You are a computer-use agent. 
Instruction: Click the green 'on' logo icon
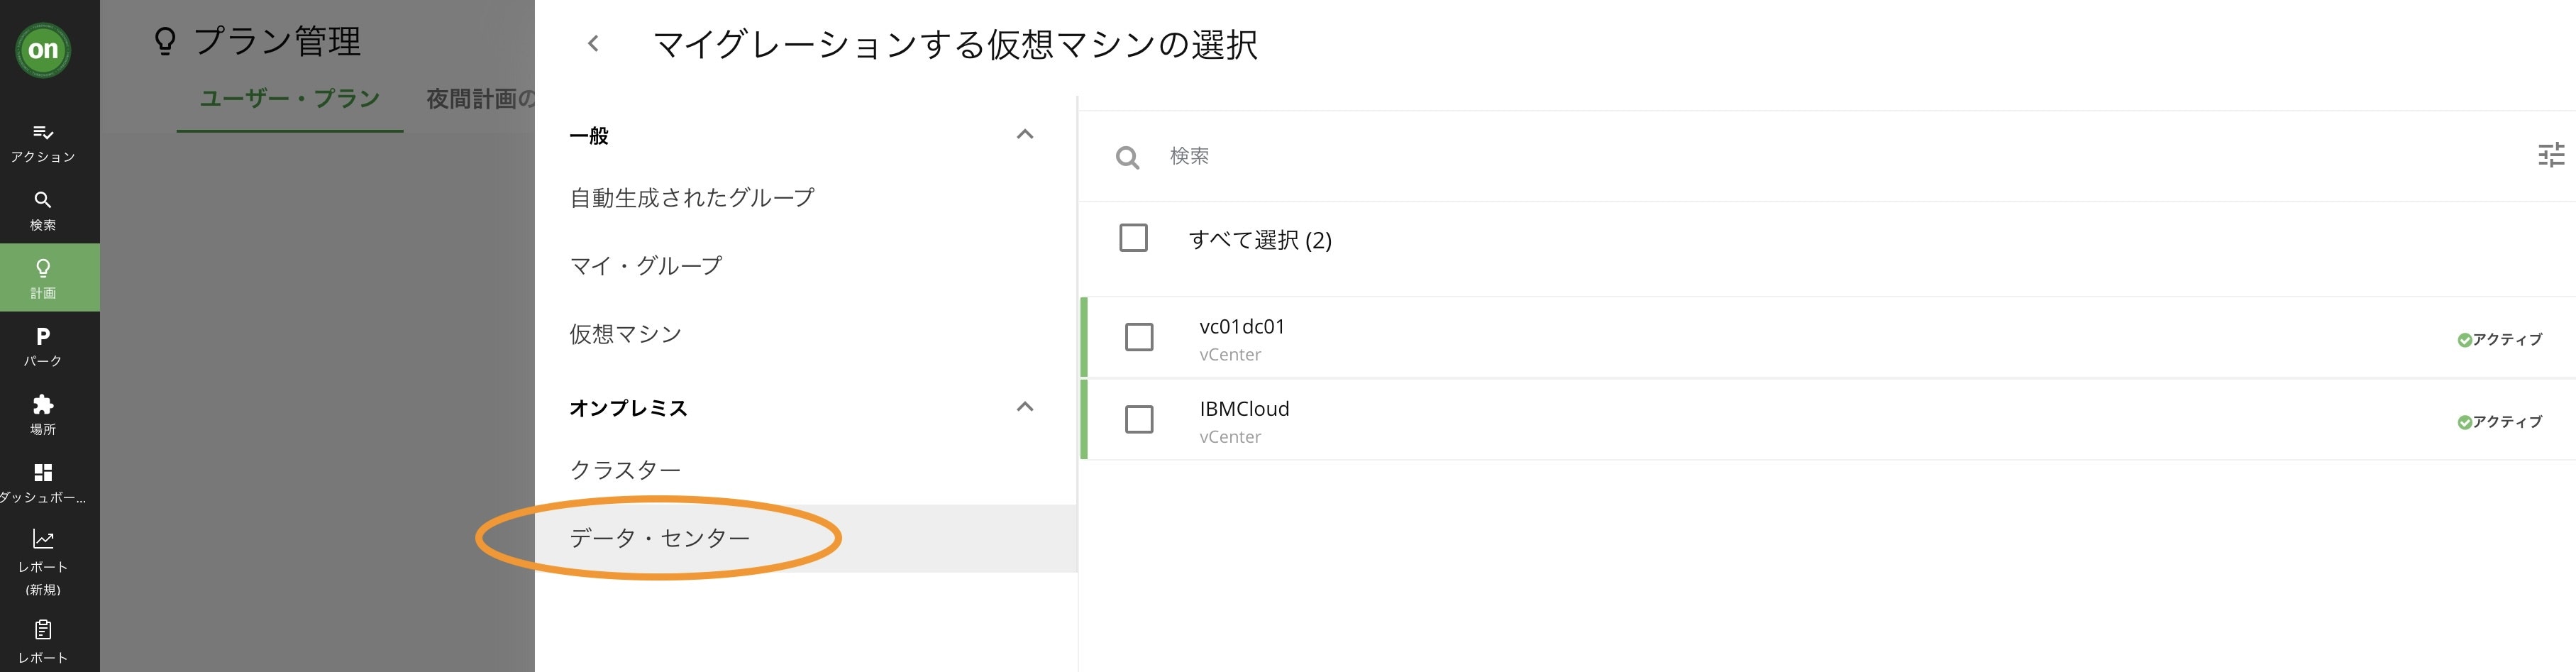(43, 49)
